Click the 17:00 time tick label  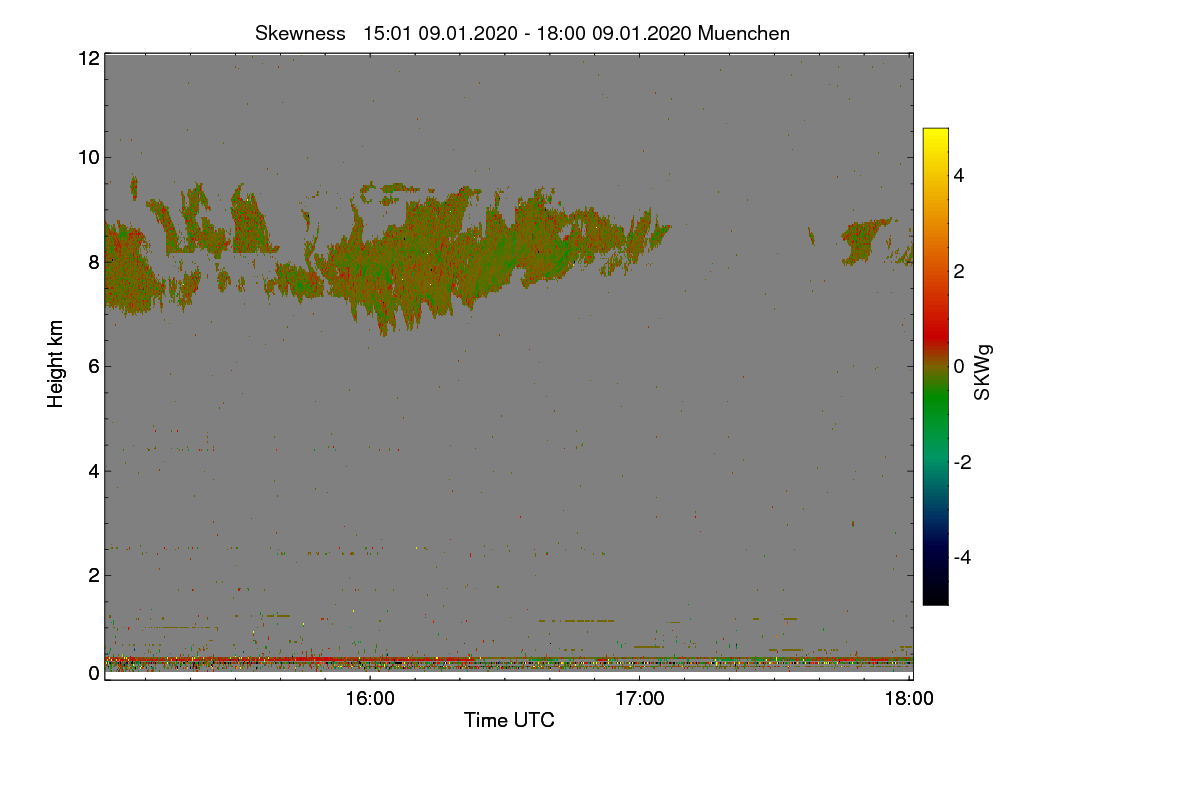[640, 699]
